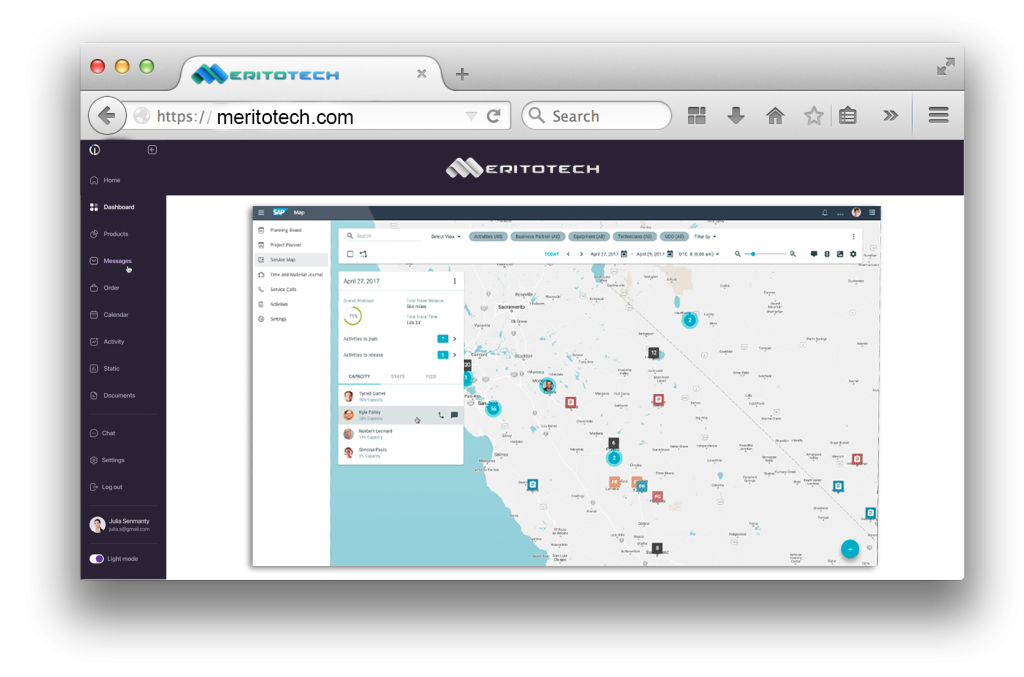This screenshot has height=677, width=1024.
Task: Toggle the Light mode switch
Action: coord(97,559)
